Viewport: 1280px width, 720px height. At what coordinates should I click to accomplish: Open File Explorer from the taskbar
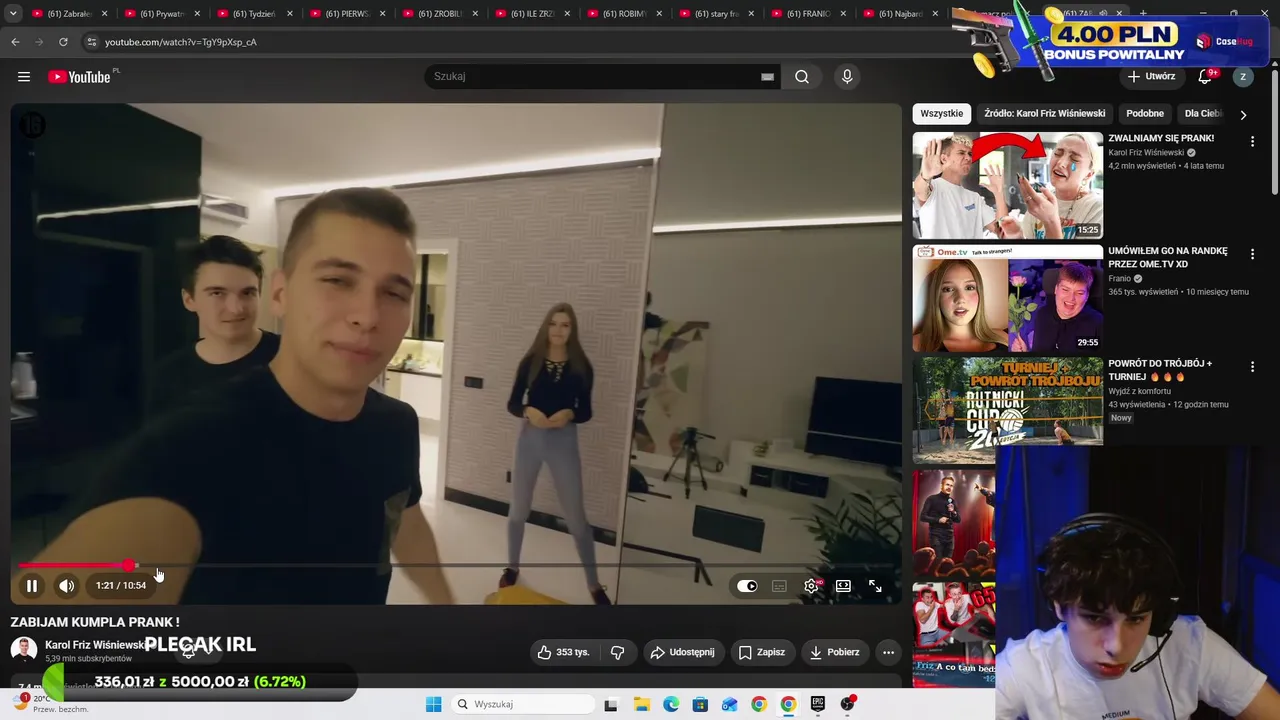tap(641, 704)
